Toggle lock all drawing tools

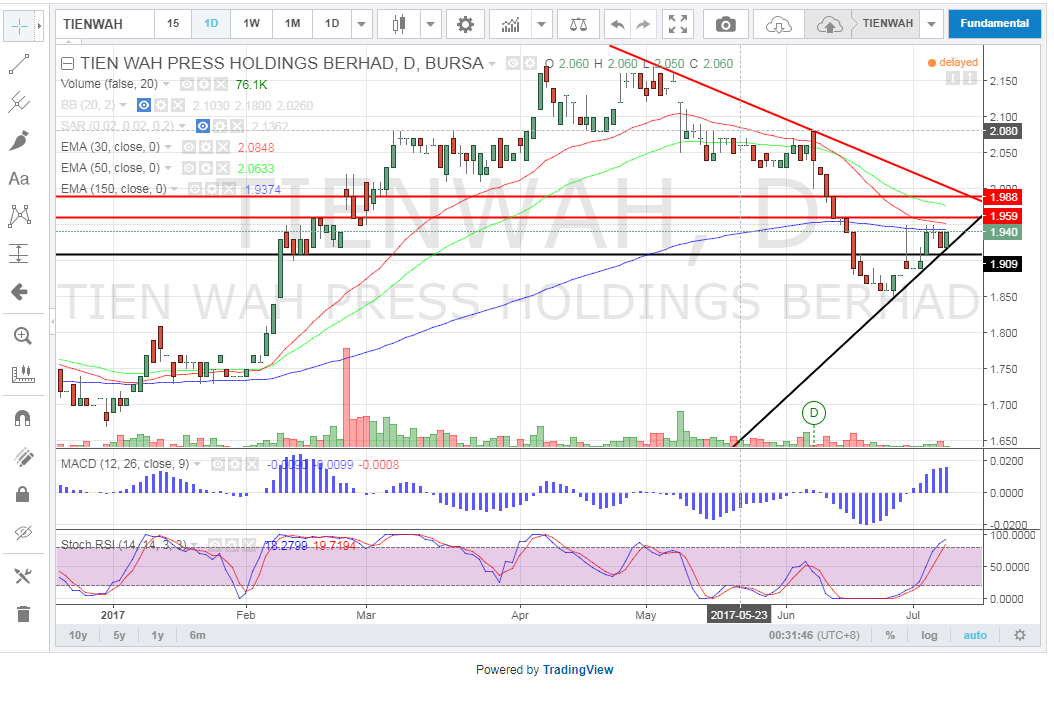coord(23,495)
